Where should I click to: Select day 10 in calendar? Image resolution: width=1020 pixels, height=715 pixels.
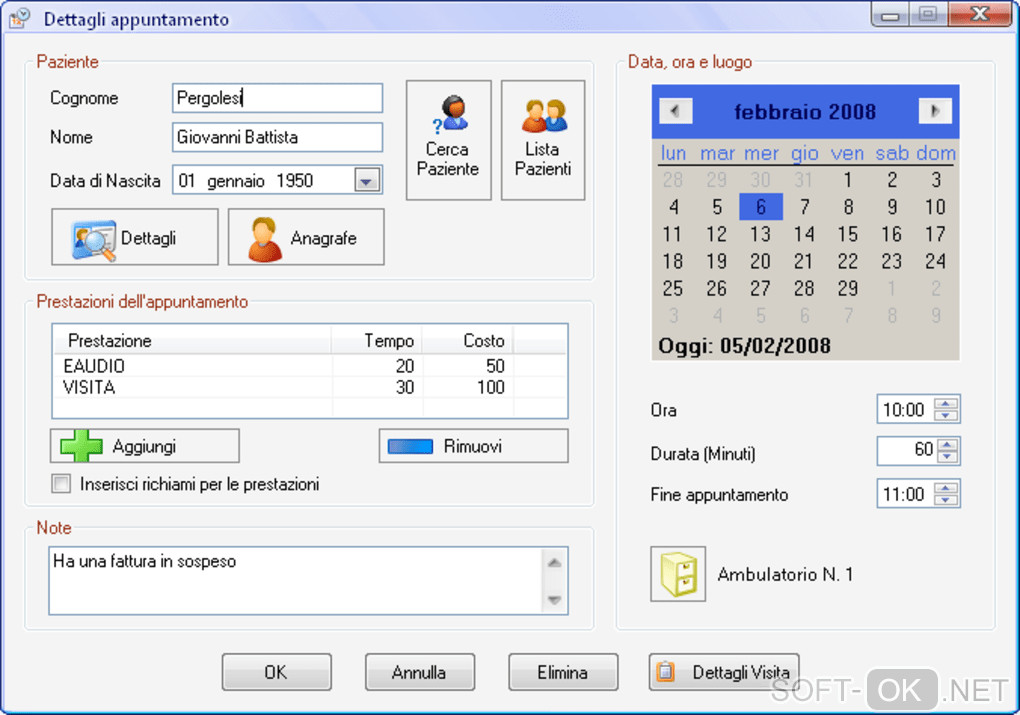point(935,207)
